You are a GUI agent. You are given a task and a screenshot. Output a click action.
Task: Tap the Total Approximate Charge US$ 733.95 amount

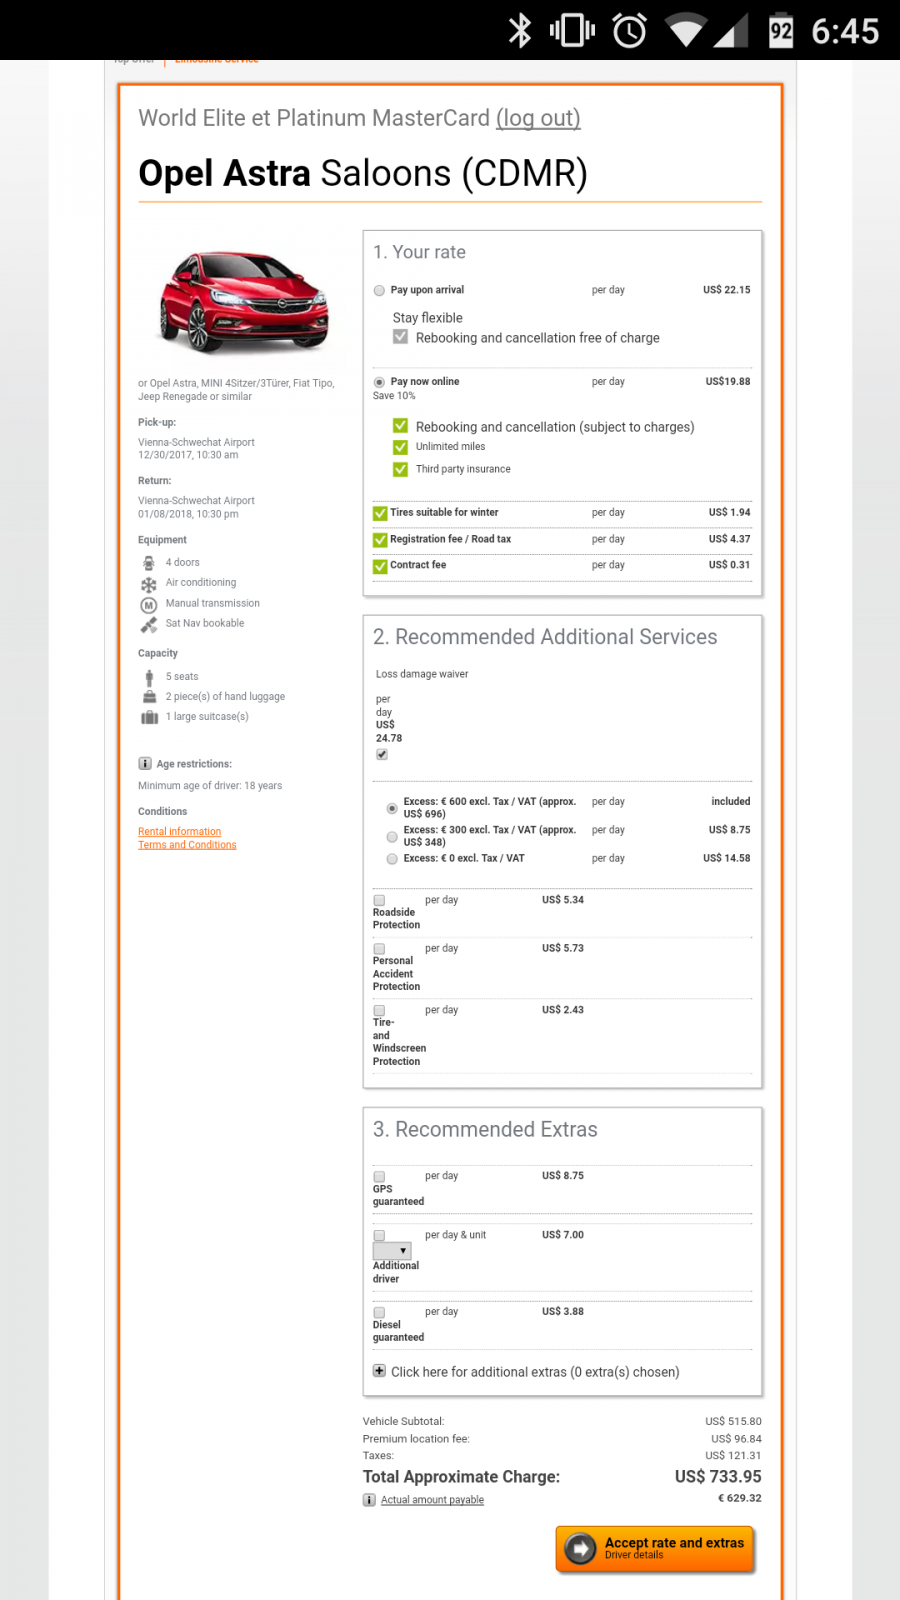[x=718, y=1477]
